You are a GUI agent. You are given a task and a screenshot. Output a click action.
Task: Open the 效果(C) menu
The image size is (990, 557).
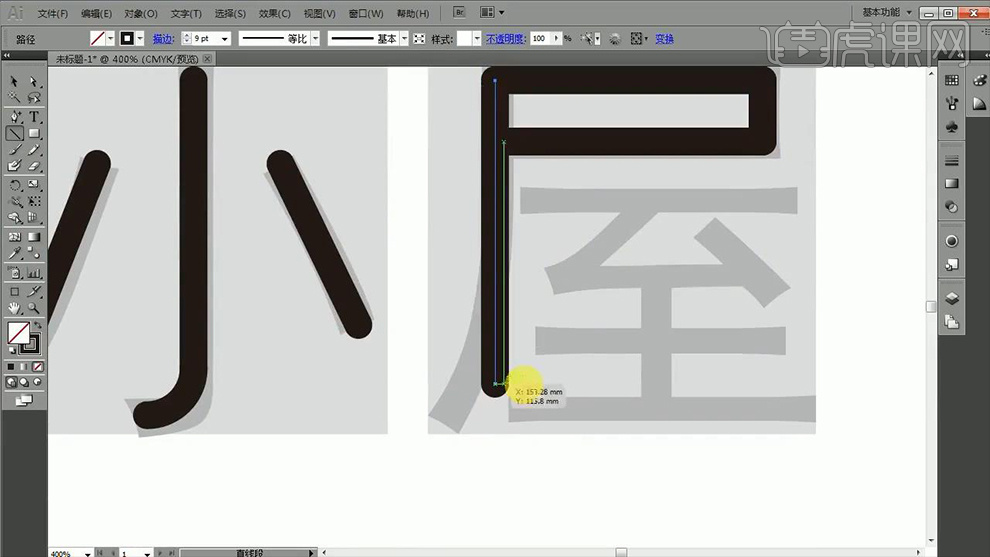click(274, 14)
